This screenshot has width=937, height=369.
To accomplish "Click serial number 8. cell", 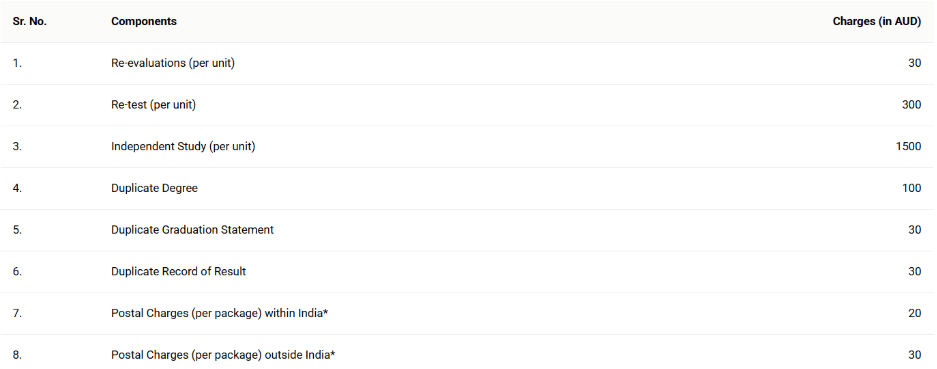I will click(17, 355).
